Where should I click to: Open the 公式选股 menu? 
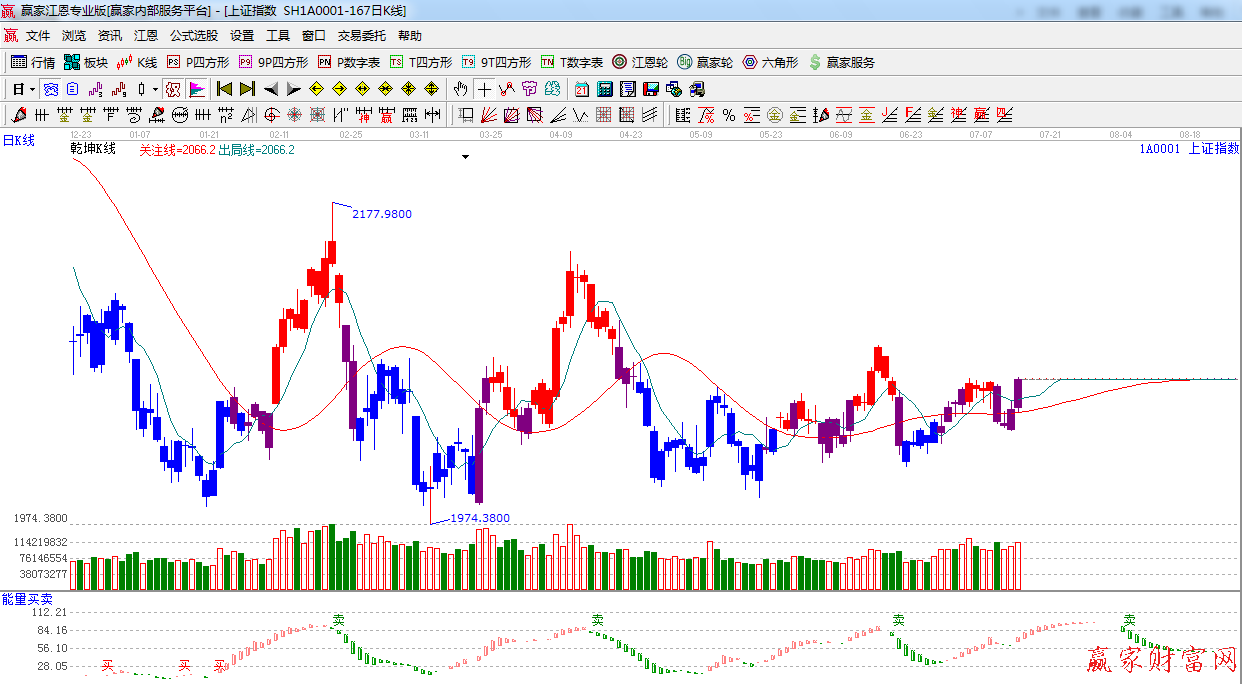click(193, 35)
